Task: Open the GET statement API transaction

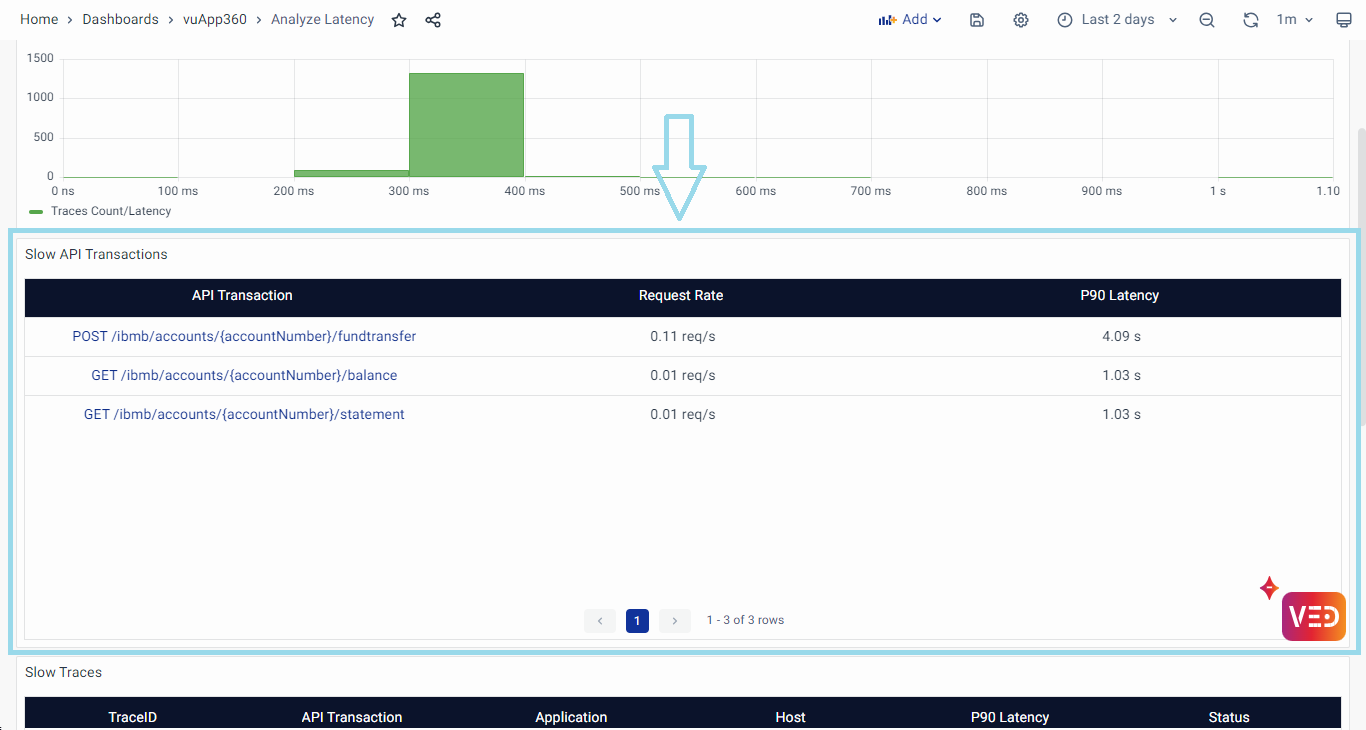Action: tap(244, 415)
